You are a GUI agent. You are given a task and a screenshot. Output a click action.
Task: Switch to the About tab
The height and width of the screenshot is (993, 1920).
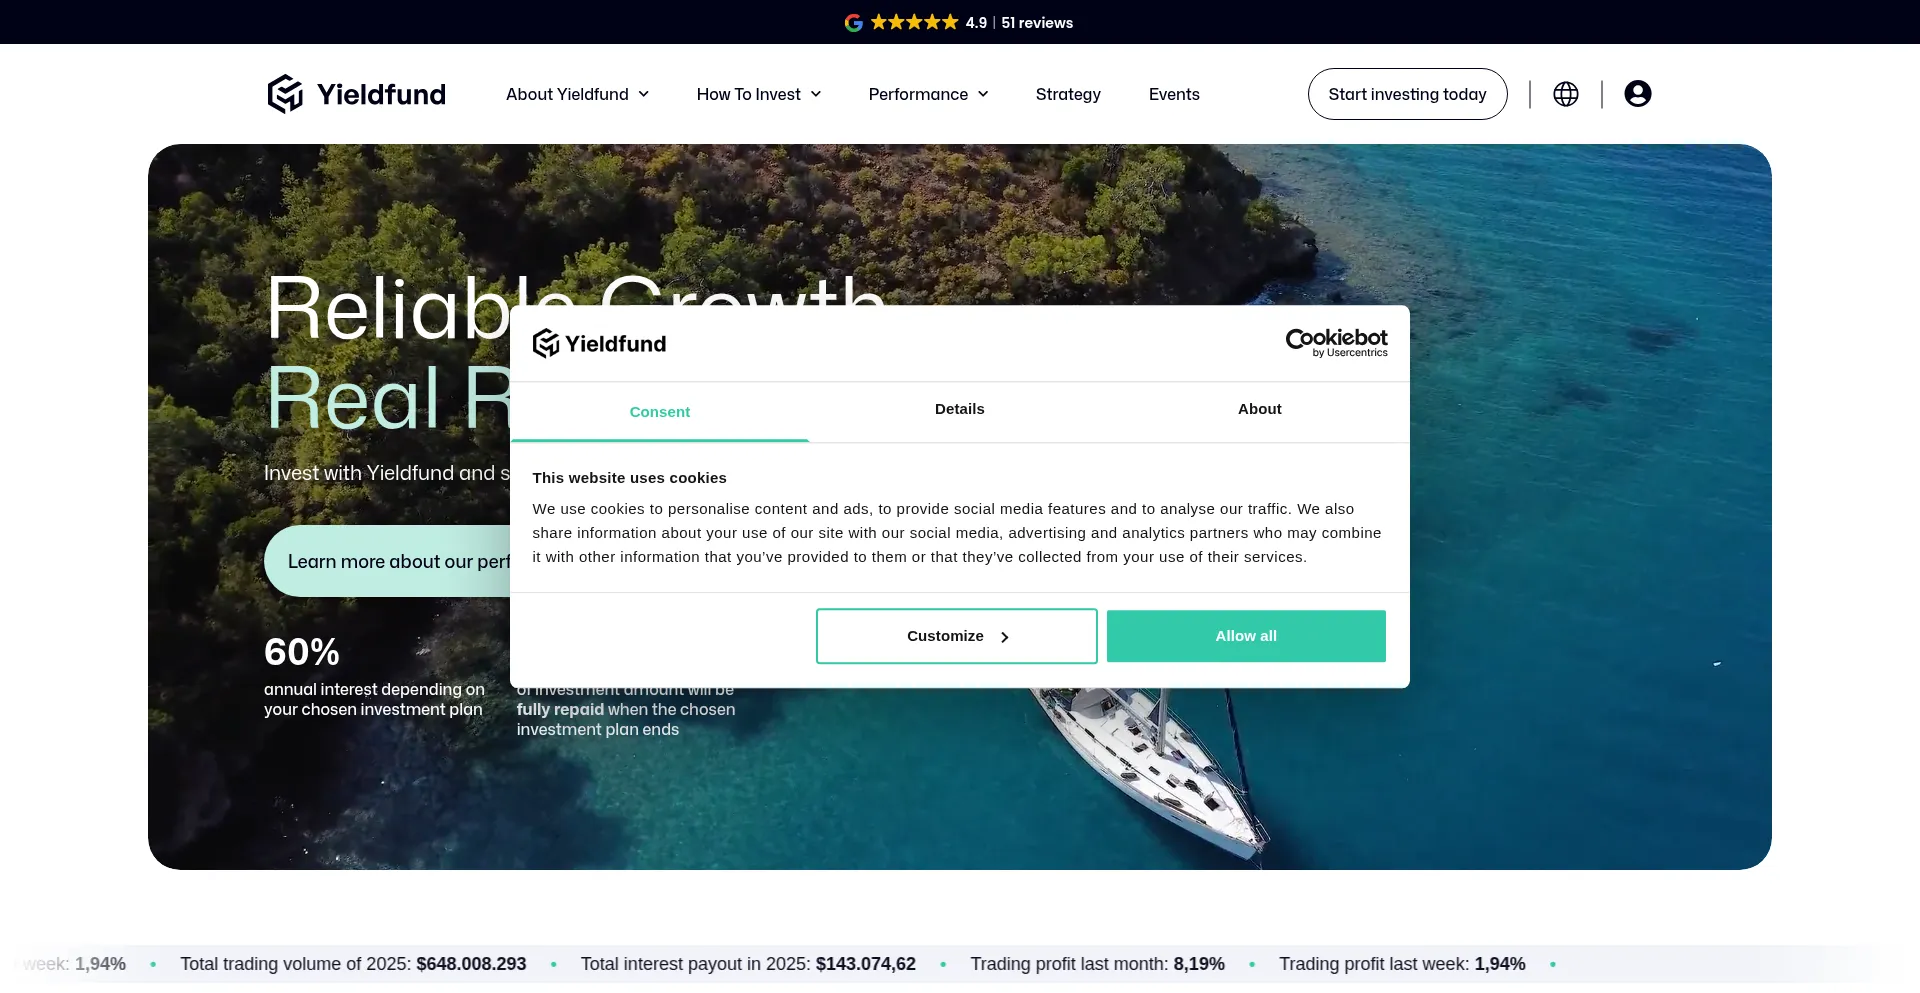(1259, 409)
